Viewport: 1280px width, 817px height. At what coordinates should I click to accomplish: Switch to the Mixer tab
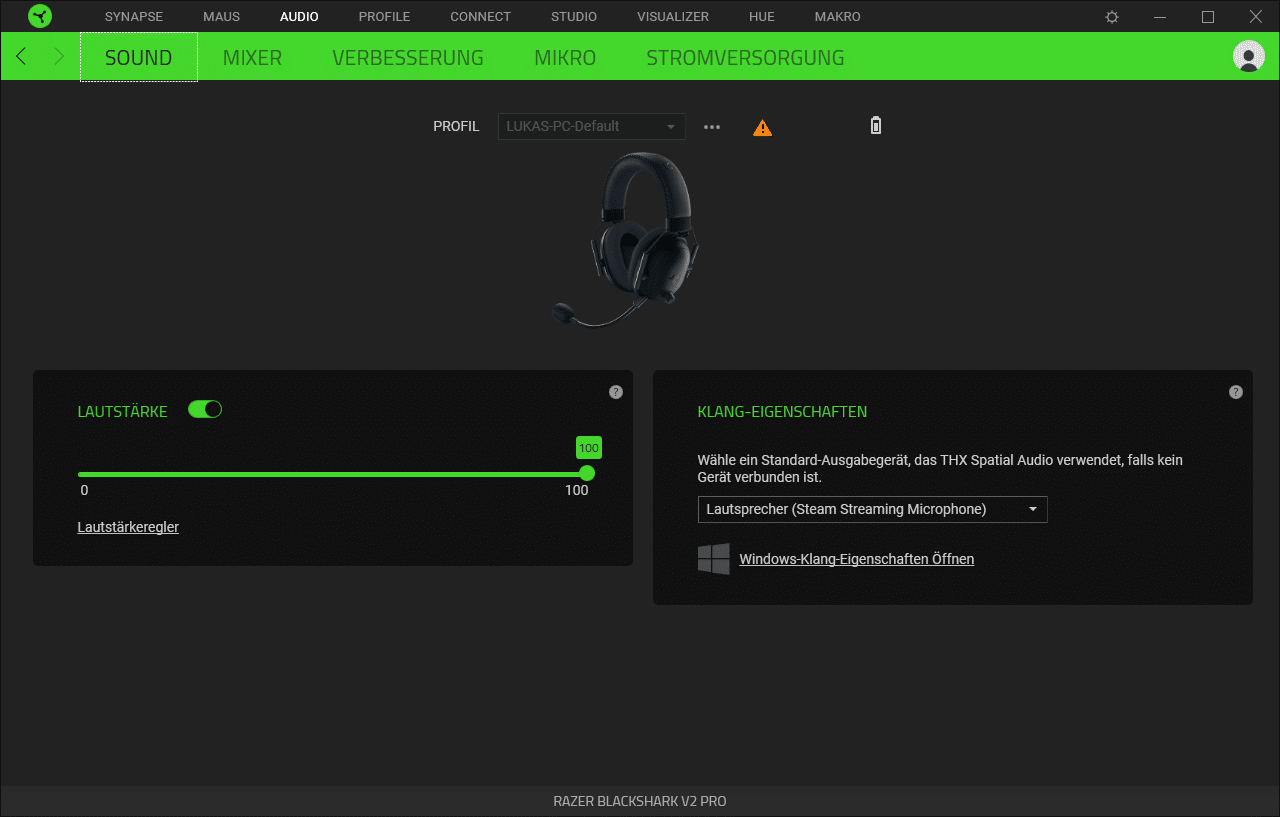[252, 58]
